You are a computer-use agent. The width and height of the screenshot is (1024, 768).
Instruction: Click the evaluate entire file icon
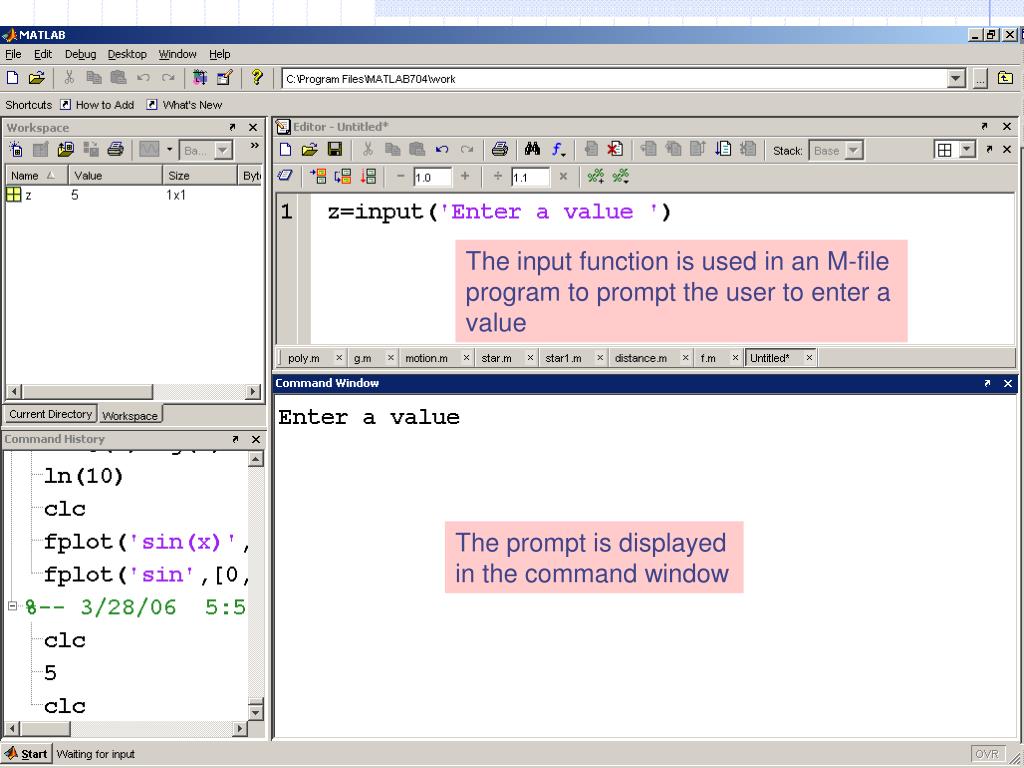point(368,176)
